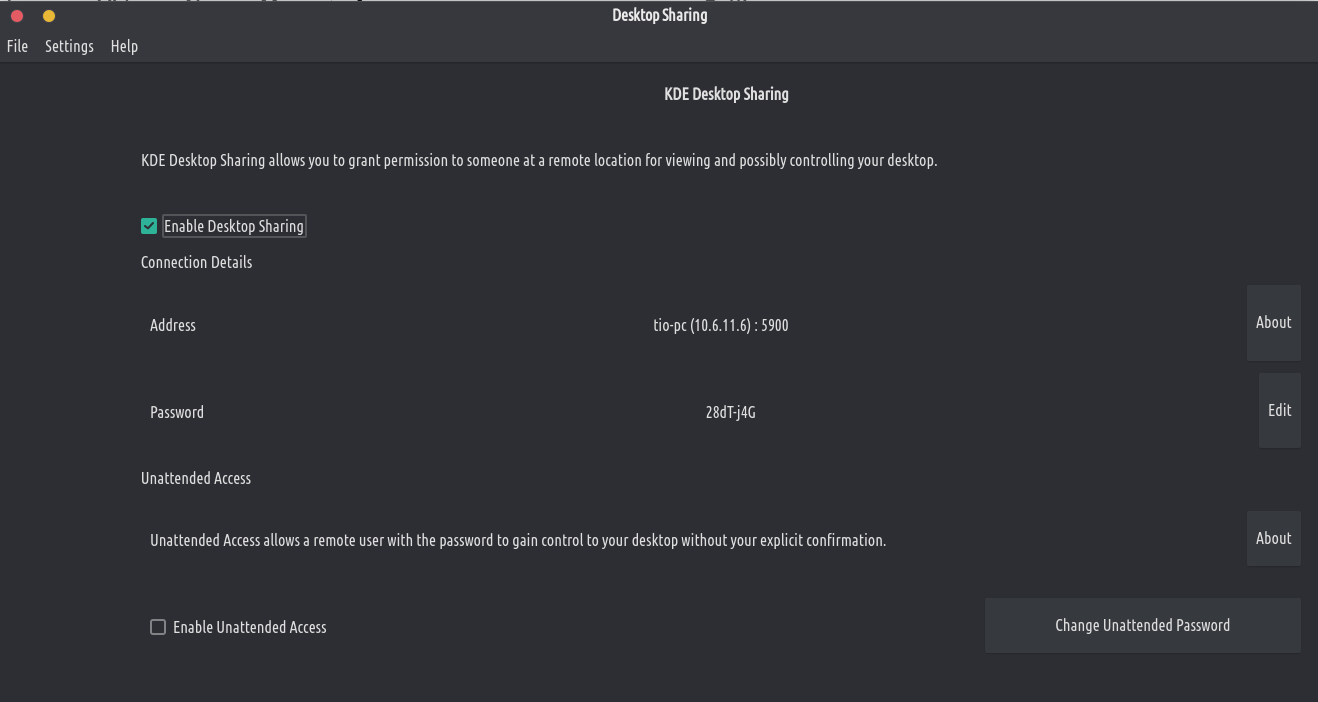The image size is (1318, 702).
Task: Click the tio-pc address value text
Action: (x=720, y=325)
